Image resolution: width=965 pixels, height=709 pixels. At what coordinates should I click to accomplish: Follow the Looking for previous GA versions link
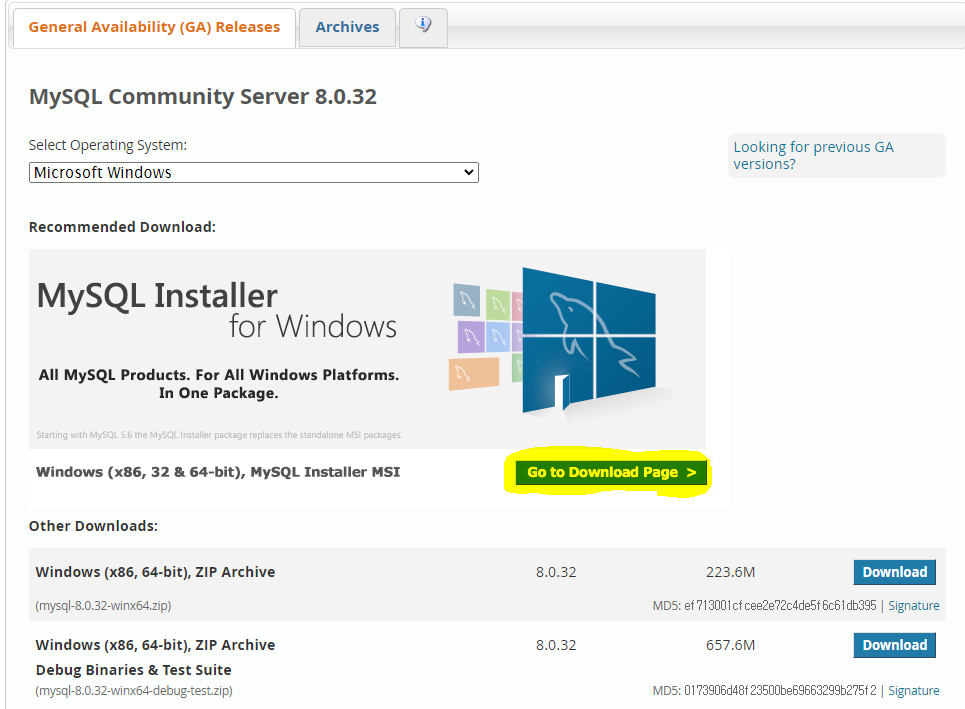pos(813,155)
